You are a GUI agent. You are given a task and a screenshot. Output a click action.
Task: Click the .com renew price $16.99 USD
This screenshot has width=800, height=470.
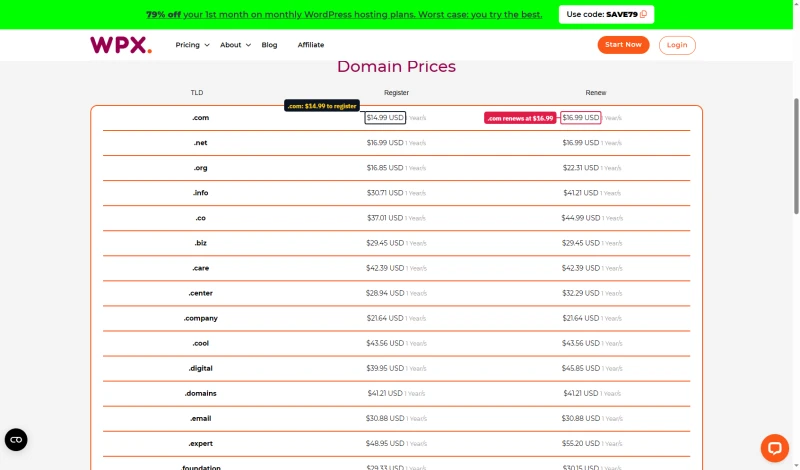(581, 117)
